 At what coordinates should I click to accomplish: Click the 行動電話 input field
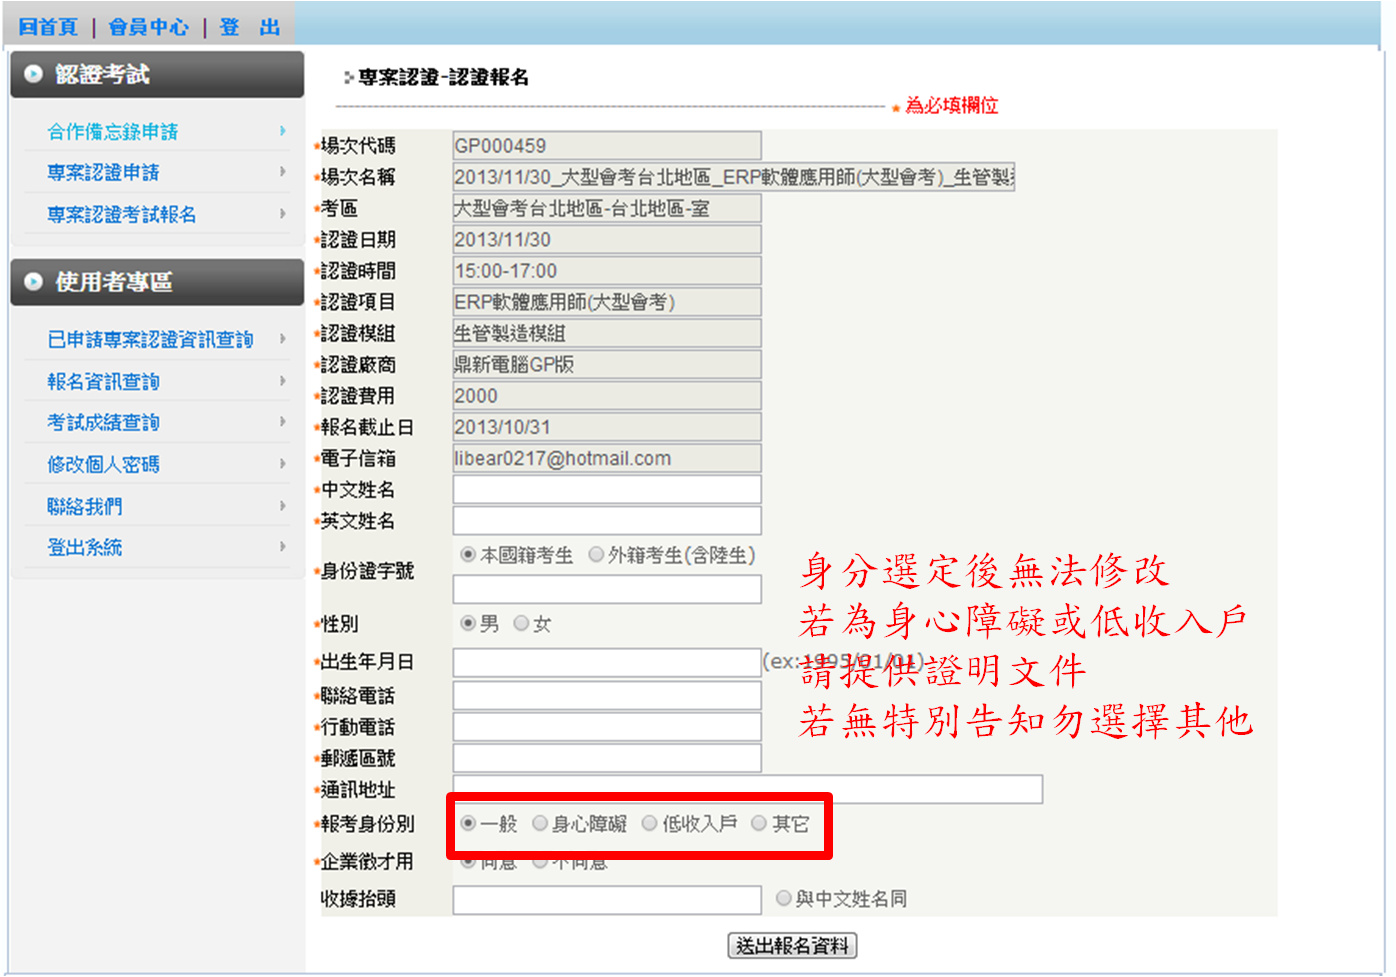tap(607, 727)
